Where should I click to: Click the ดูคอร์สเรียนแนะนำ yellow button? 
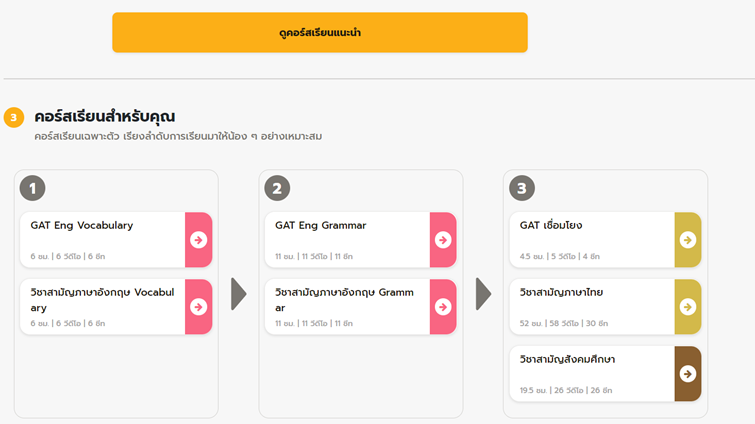[x=320, y=32]
